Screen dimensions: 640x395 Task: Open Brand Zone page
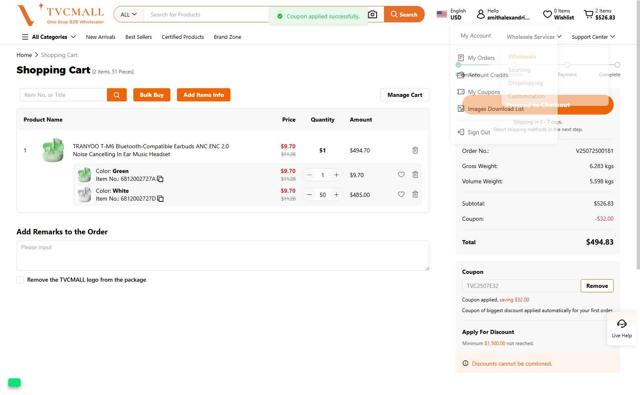[227, 37]
